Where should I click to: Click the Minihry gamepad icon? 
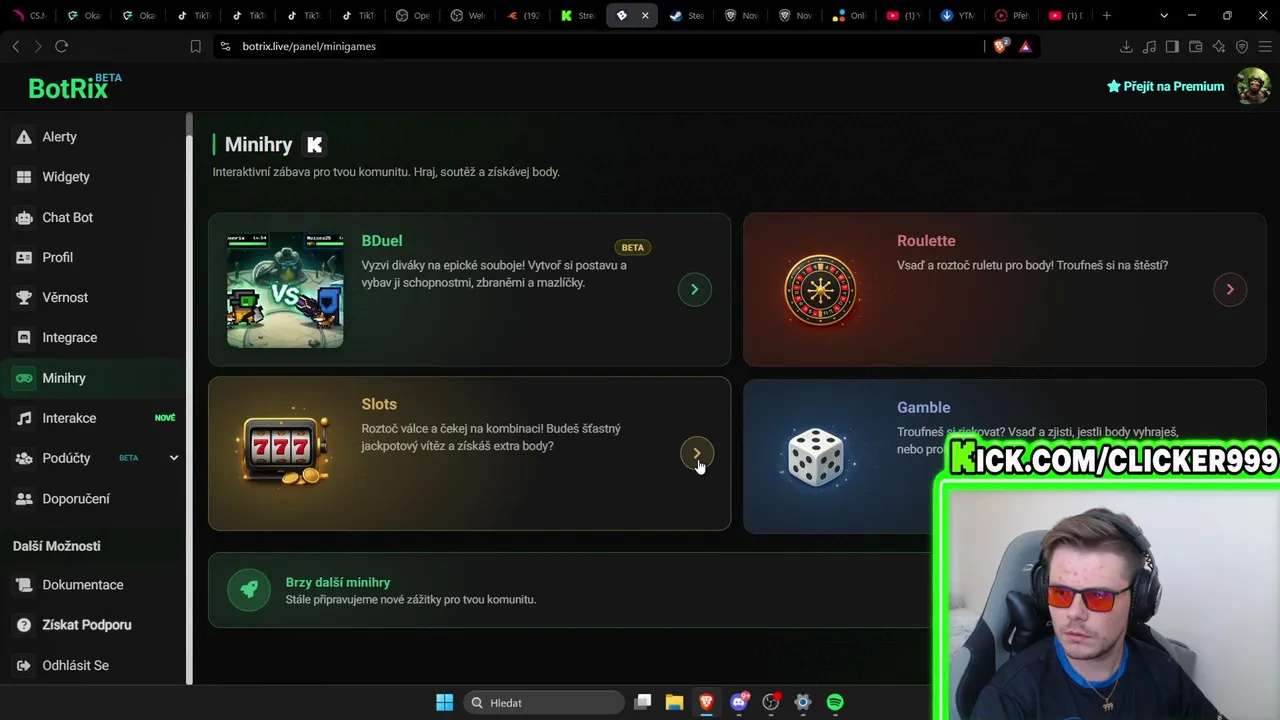click(x=24, y=378)
